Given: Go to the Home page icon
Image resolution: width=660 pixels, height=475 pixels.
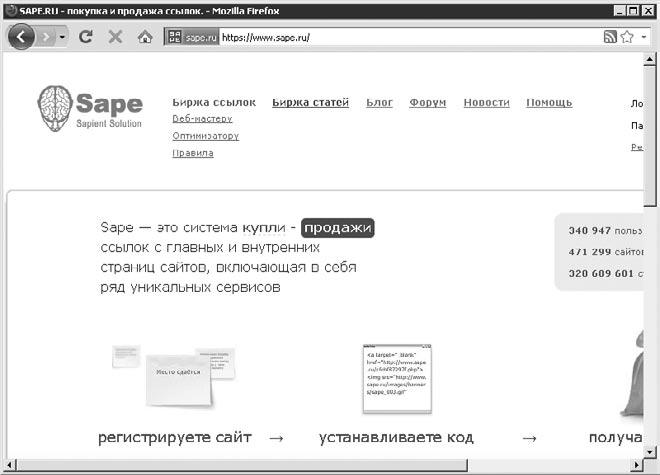Looking at the screenshot, I should click(x=144, y=37).
